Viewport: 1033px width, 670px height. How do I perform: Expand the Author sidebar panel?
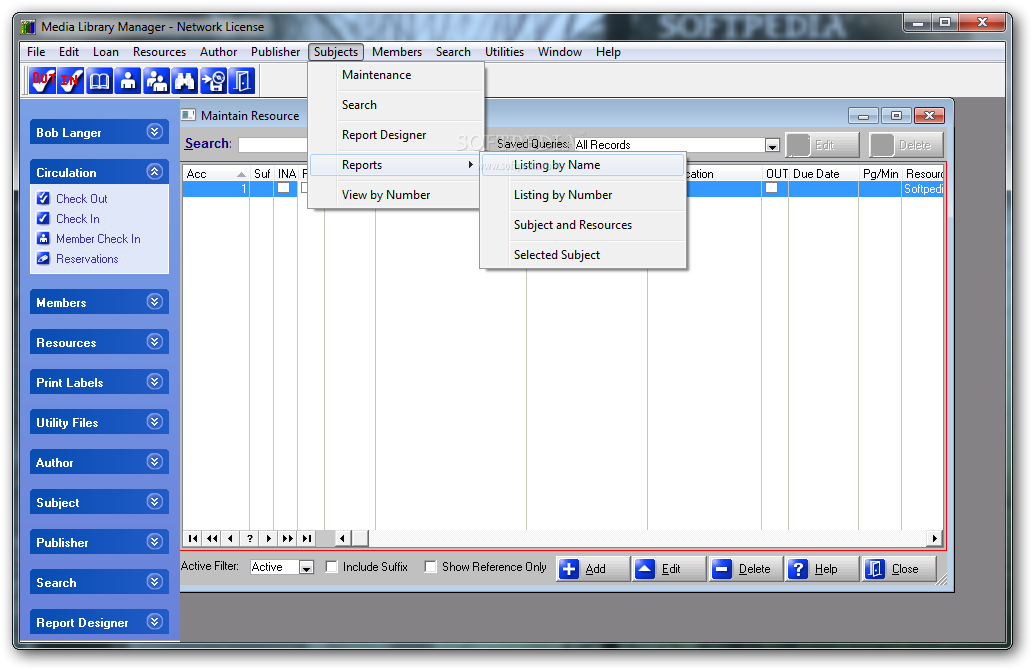[x=155, y=462]
